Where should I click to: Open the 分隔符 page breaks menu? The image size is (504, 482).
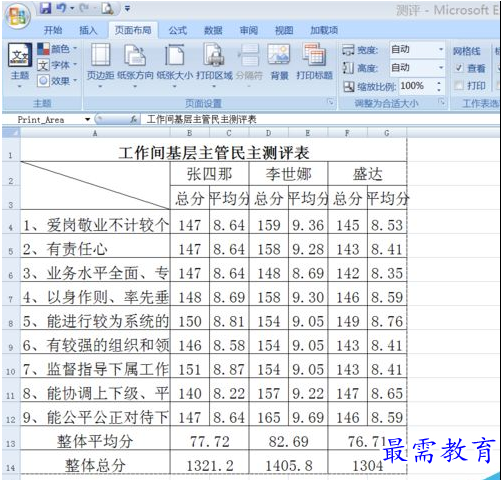point(249,65)
